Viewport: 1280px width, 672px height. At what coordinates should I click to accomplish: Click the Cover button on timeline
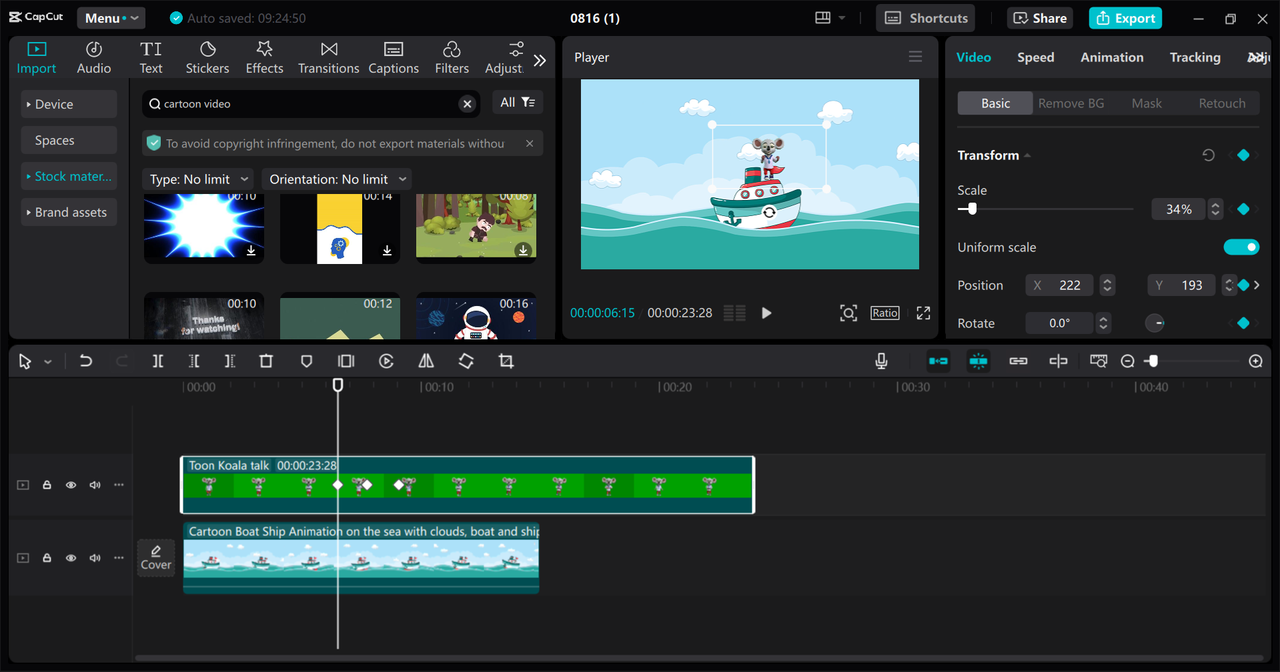coord(156,558)
